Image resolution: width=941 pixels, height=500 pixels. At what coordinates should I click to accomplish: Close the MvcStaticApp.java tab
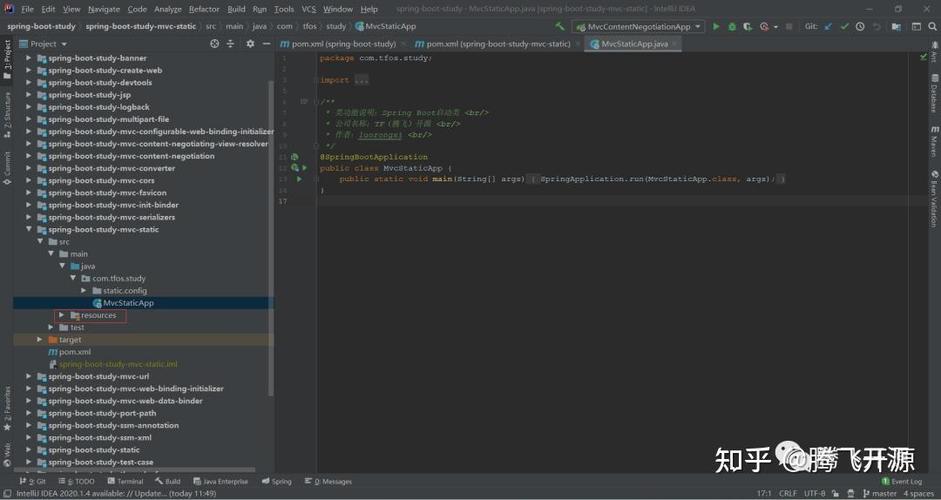[x=675, y=44]
